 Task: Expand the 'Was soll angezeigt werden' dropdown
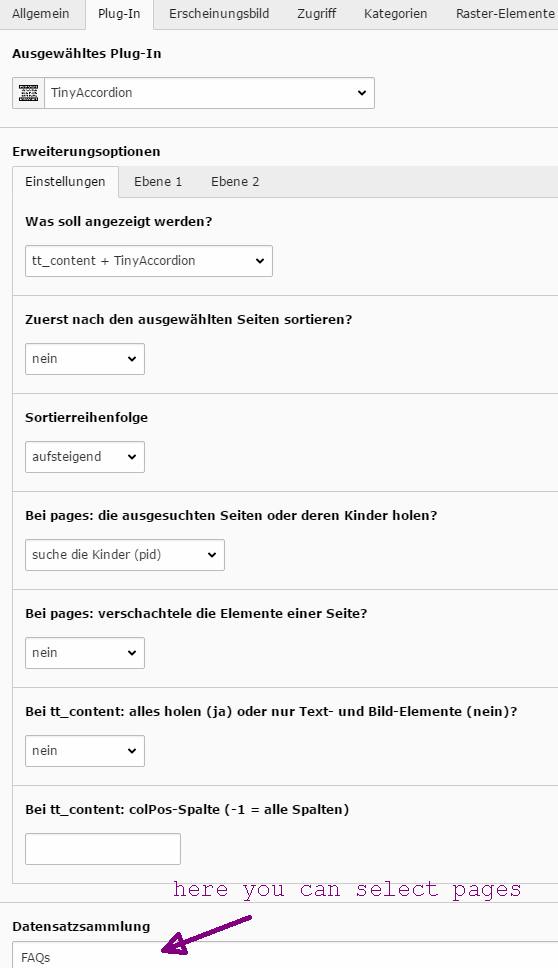click(x=149, y=261)
